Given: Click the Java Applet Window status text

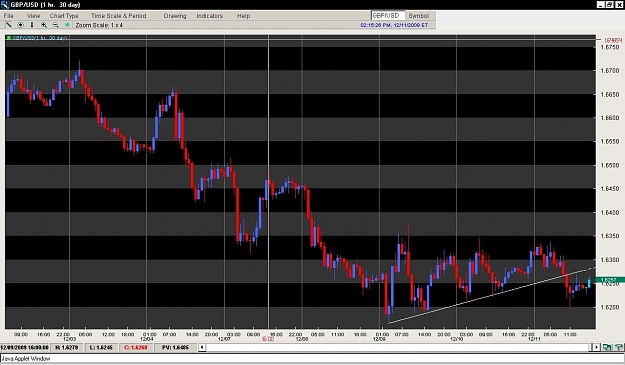Looking at the screenshot, I should (26, 359).
